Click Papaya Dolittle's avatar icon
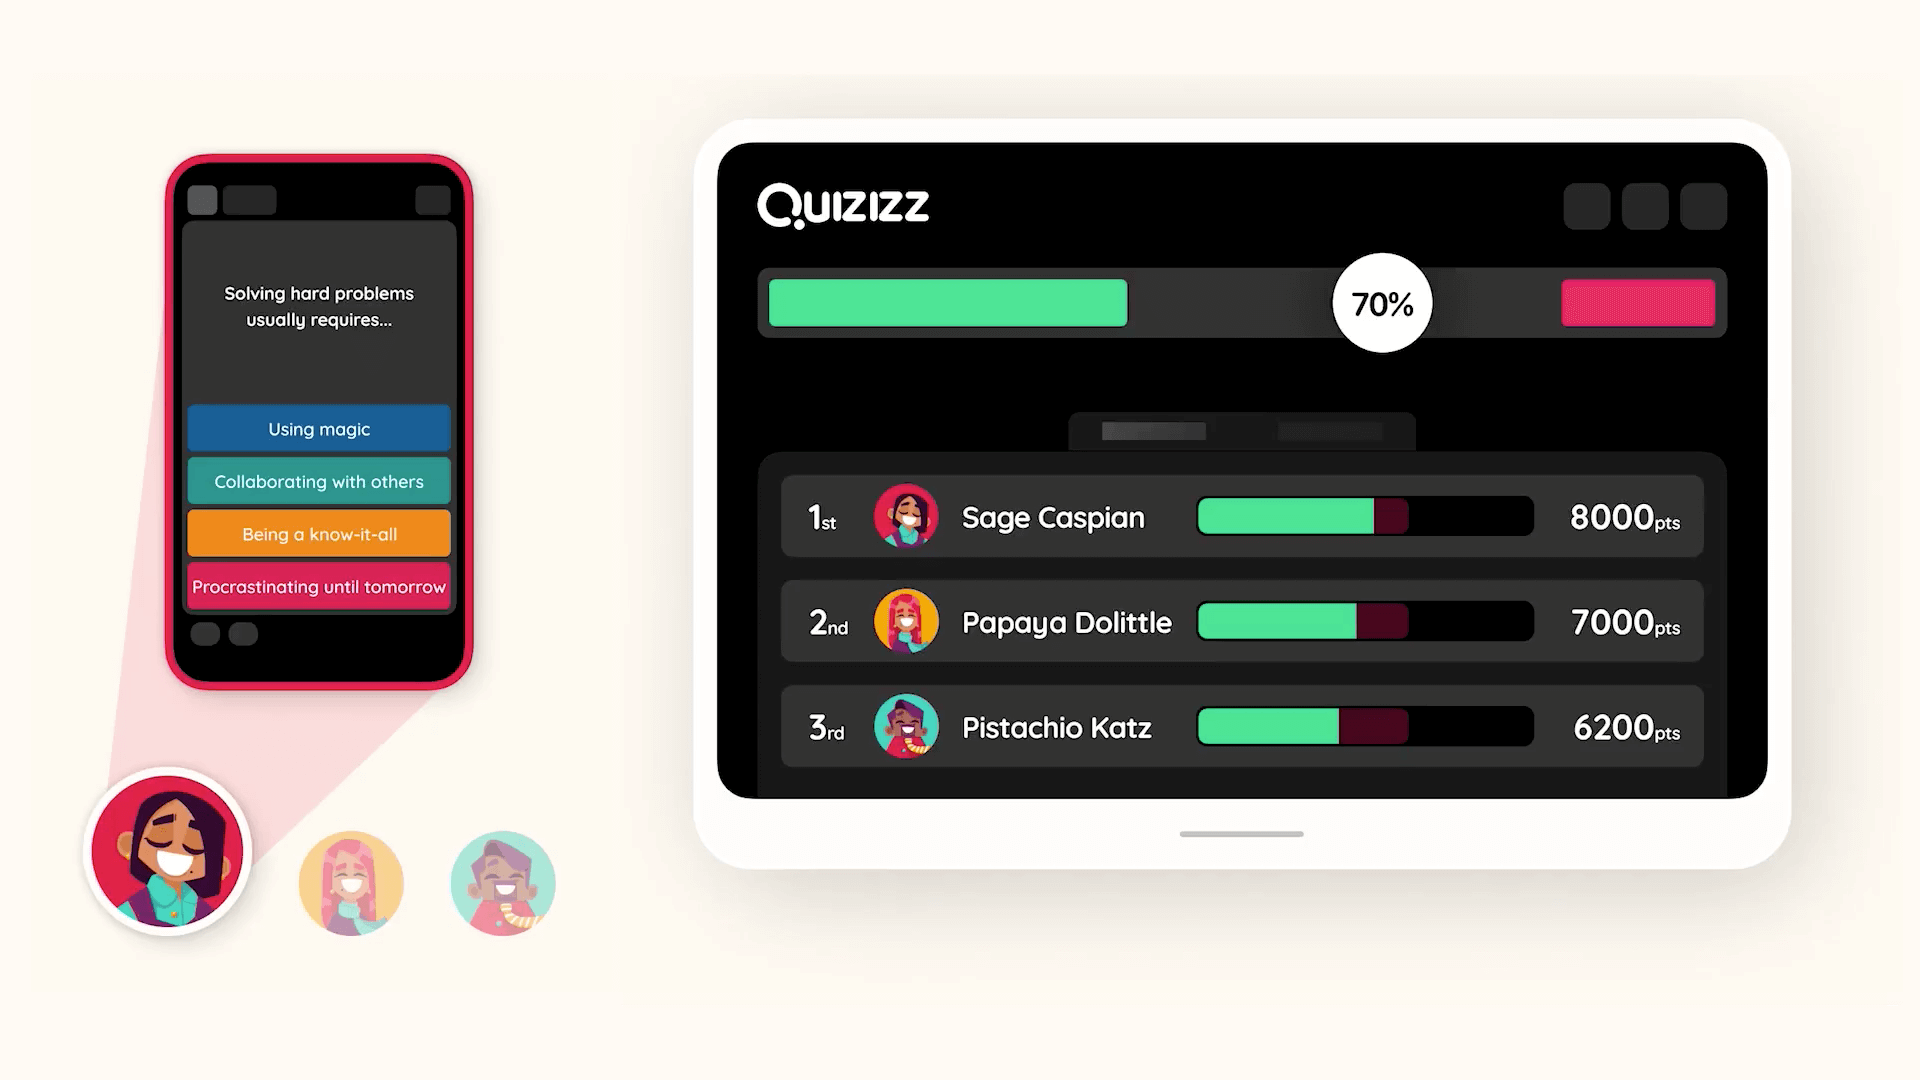The image size is (1920, 1080). [x=906, y=621]
